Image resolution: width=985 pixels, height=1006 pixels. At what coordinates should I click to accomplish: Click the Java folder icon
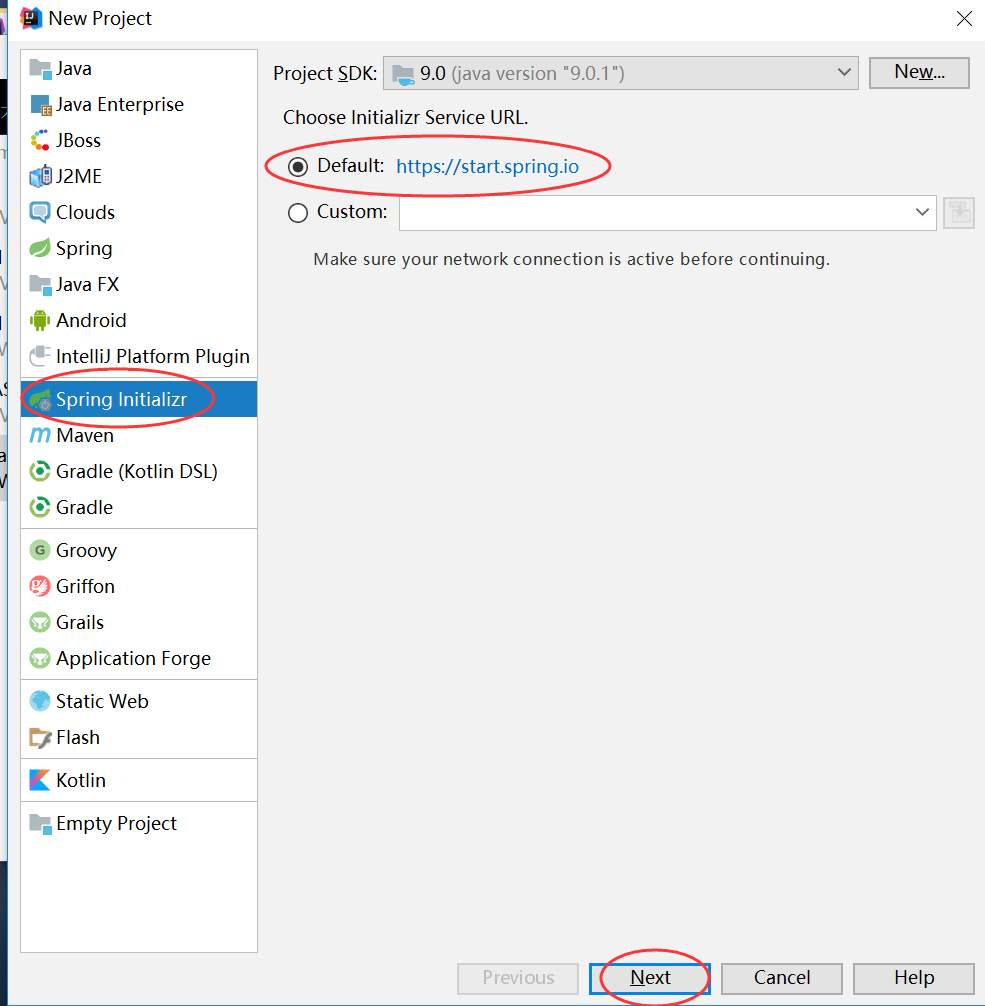pyautogui.click(x=40, y=69)
